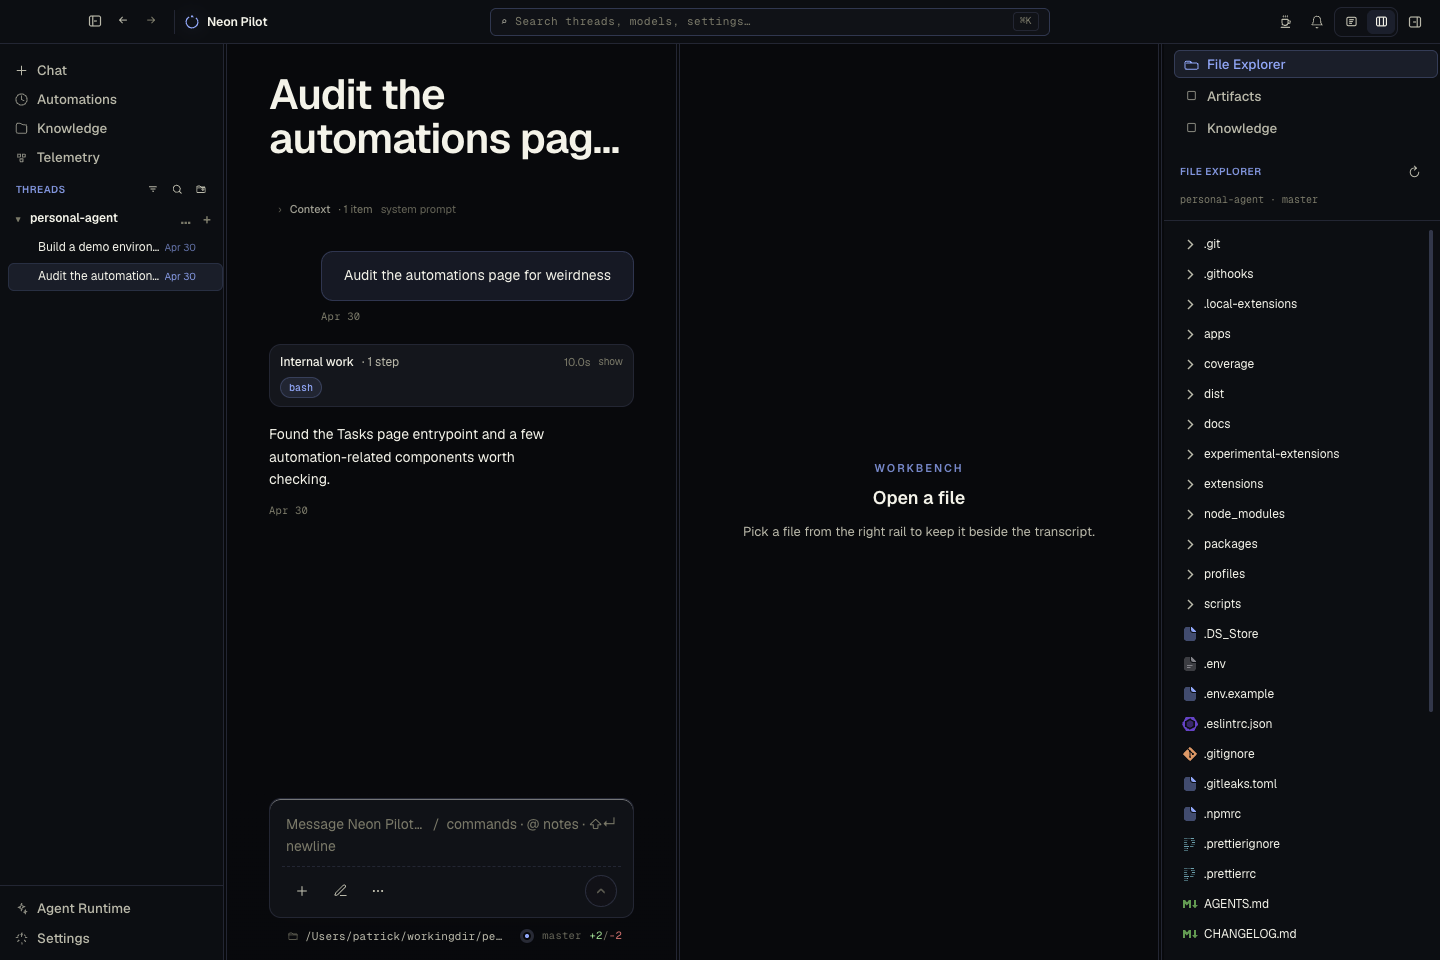
Task: Open Agent Runtime
Action: click(112, 908)
